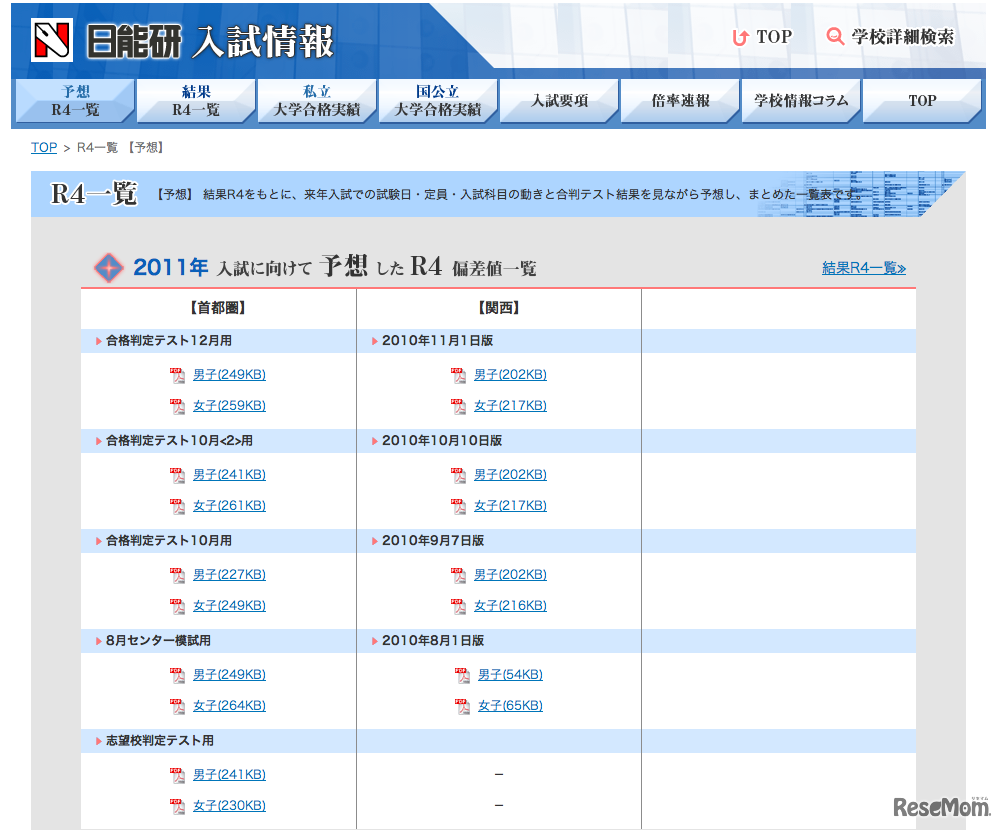
Task: Click PDF icon beside 女子(217KB) under 2010年10月10日版
Action: tap(458, 505)
